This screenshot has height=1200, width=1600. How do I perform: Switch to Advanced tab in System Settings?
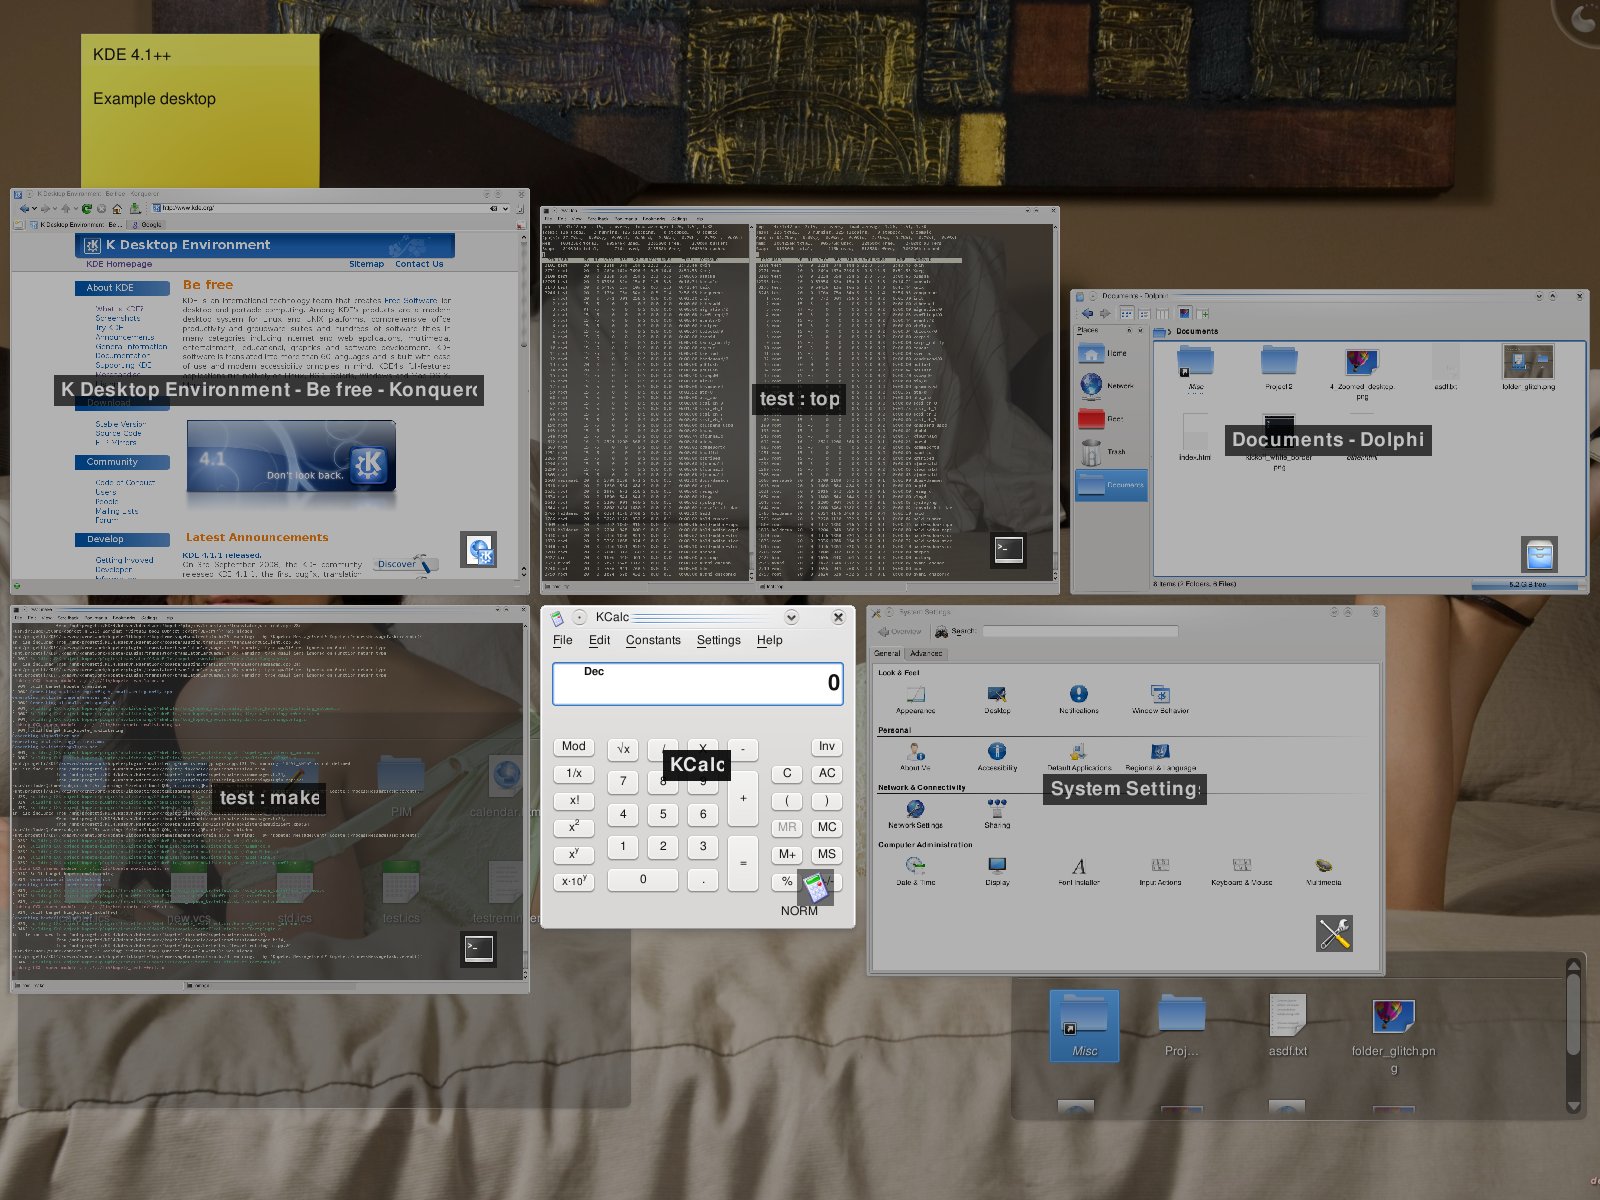pos(925,653)
